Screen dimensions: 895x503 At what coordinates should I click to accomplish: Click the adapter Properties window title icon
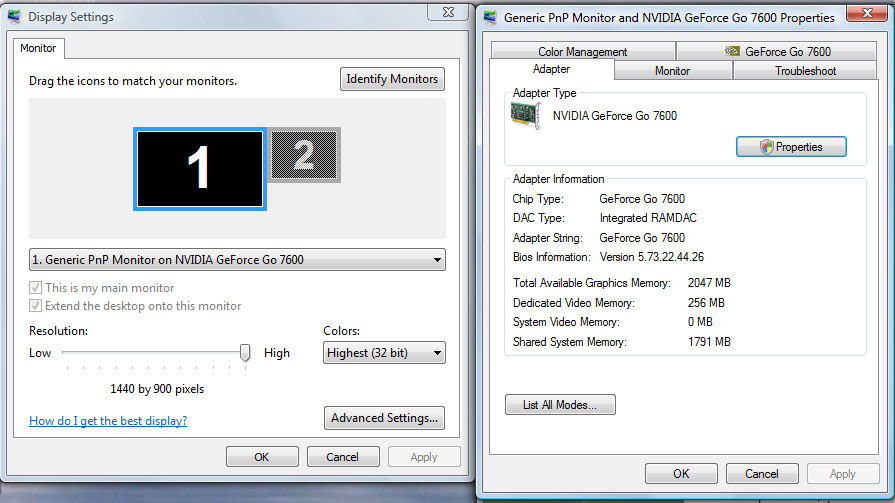(x=490, y=17)
